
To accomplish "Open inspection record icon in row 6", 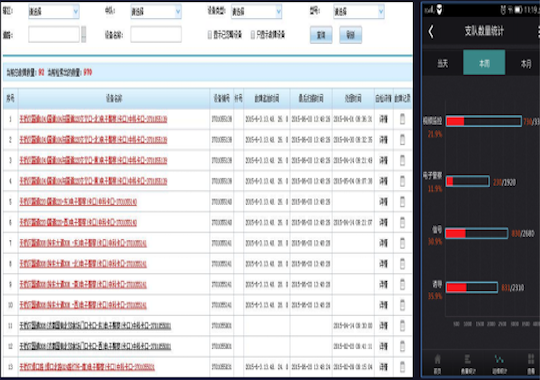I will [x=402, y=223].
